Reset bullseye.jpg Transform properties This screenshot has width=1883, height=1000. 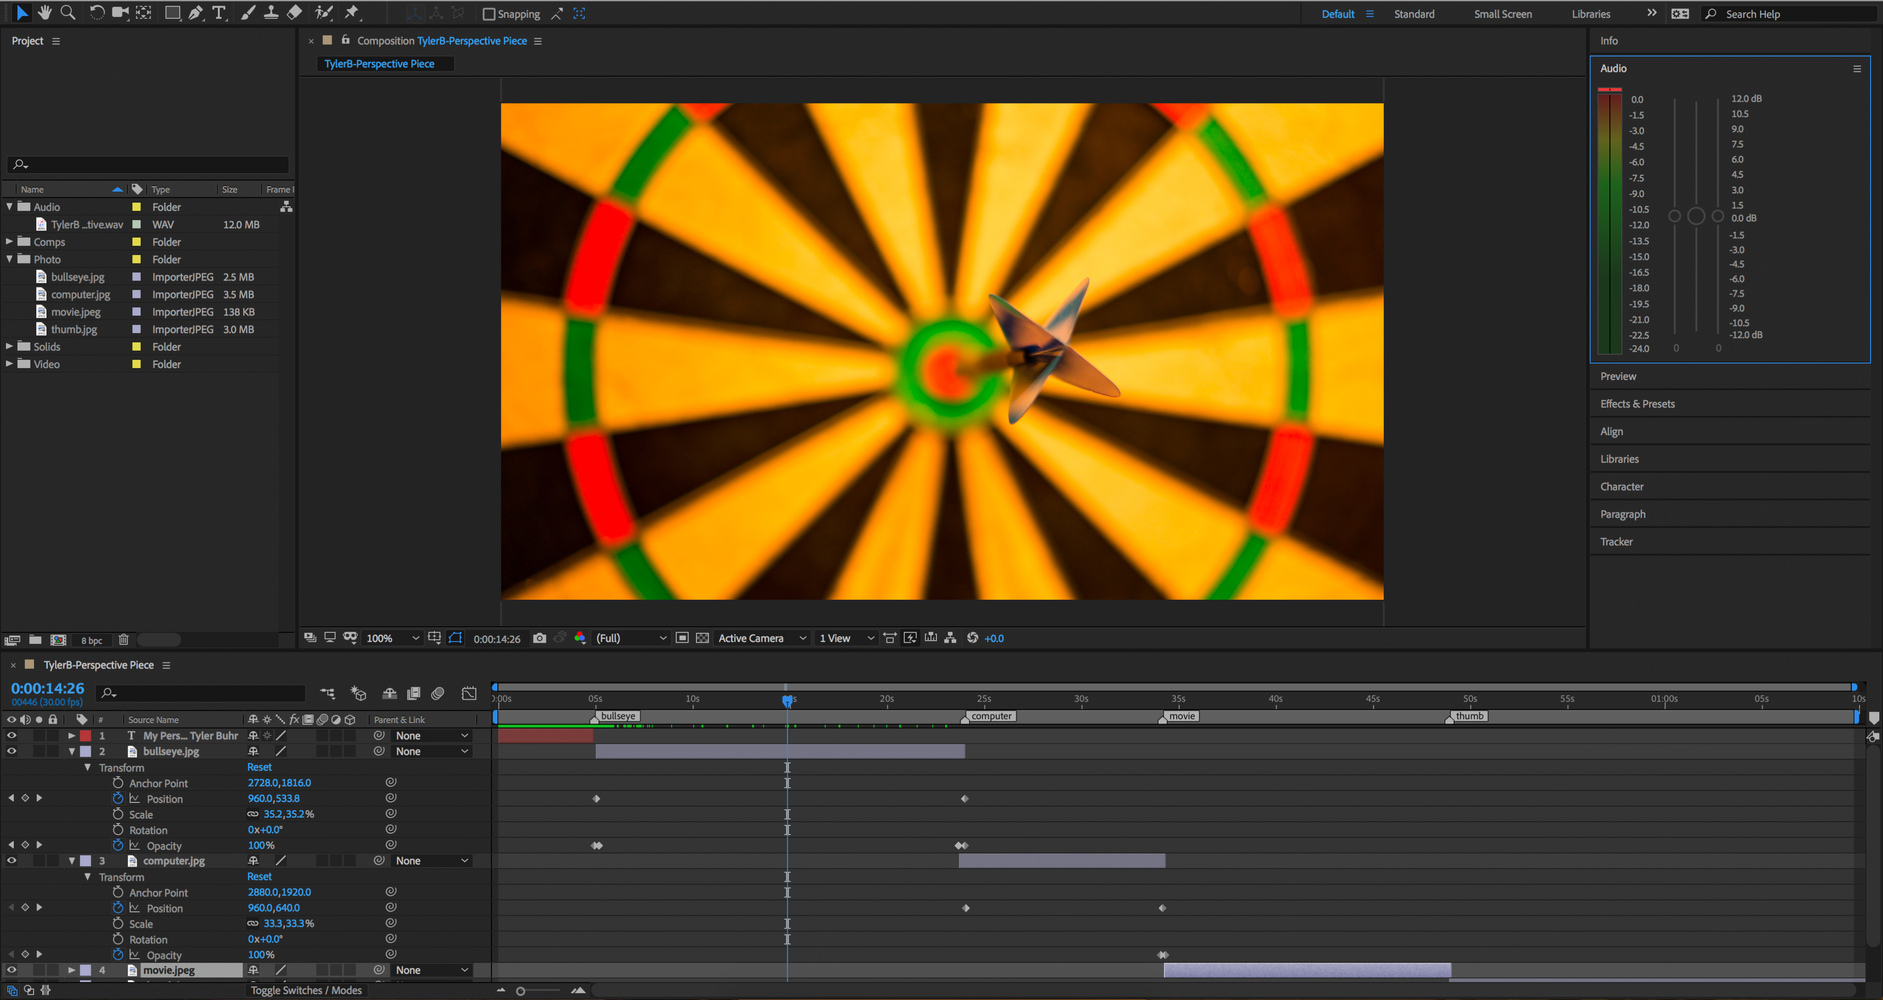pyautogui.click(x=259, y=767)
